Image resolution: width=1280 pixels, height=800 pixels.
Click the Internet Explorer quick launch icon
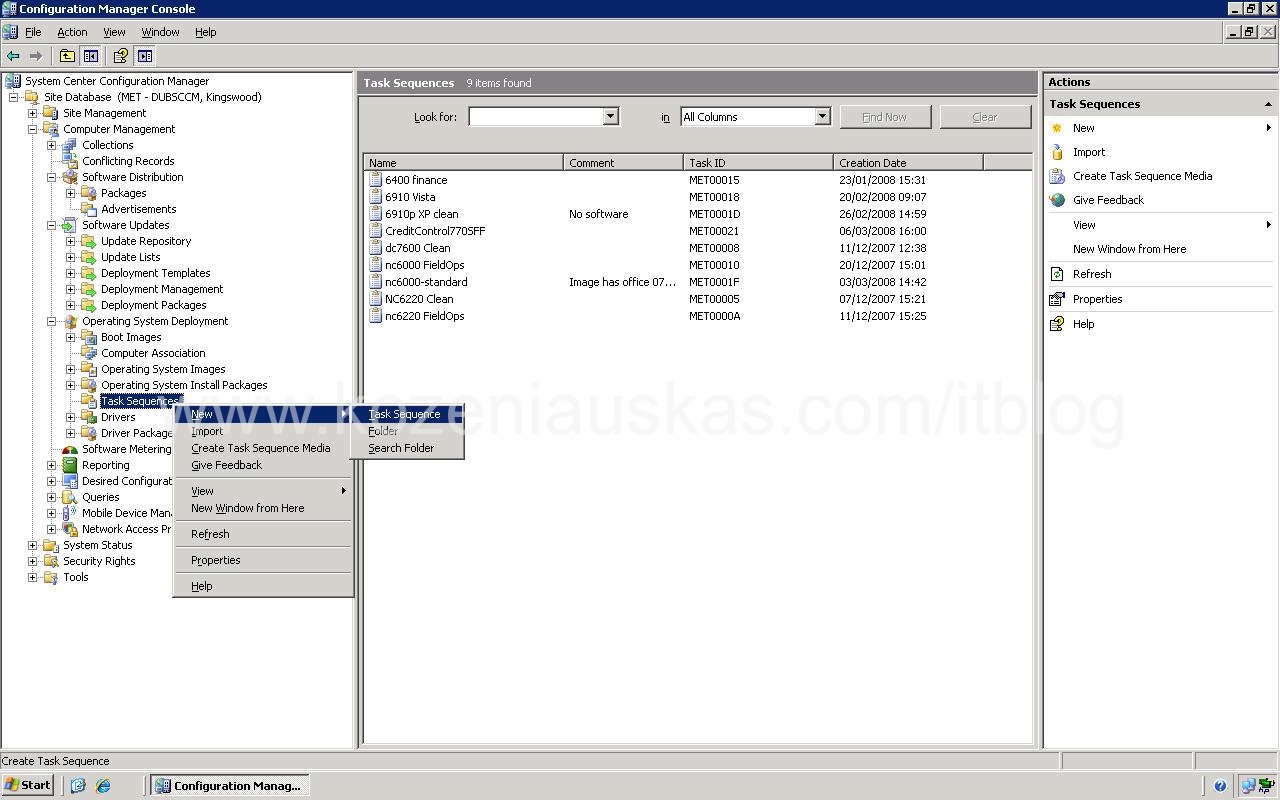coord(103,786)
